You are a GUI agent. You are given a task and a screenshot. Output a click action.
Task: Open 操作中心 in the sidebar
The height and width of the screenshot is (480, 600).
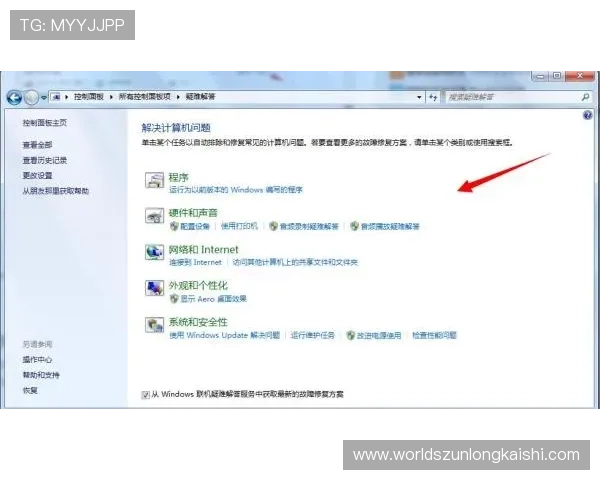click(x=37, y=359)
